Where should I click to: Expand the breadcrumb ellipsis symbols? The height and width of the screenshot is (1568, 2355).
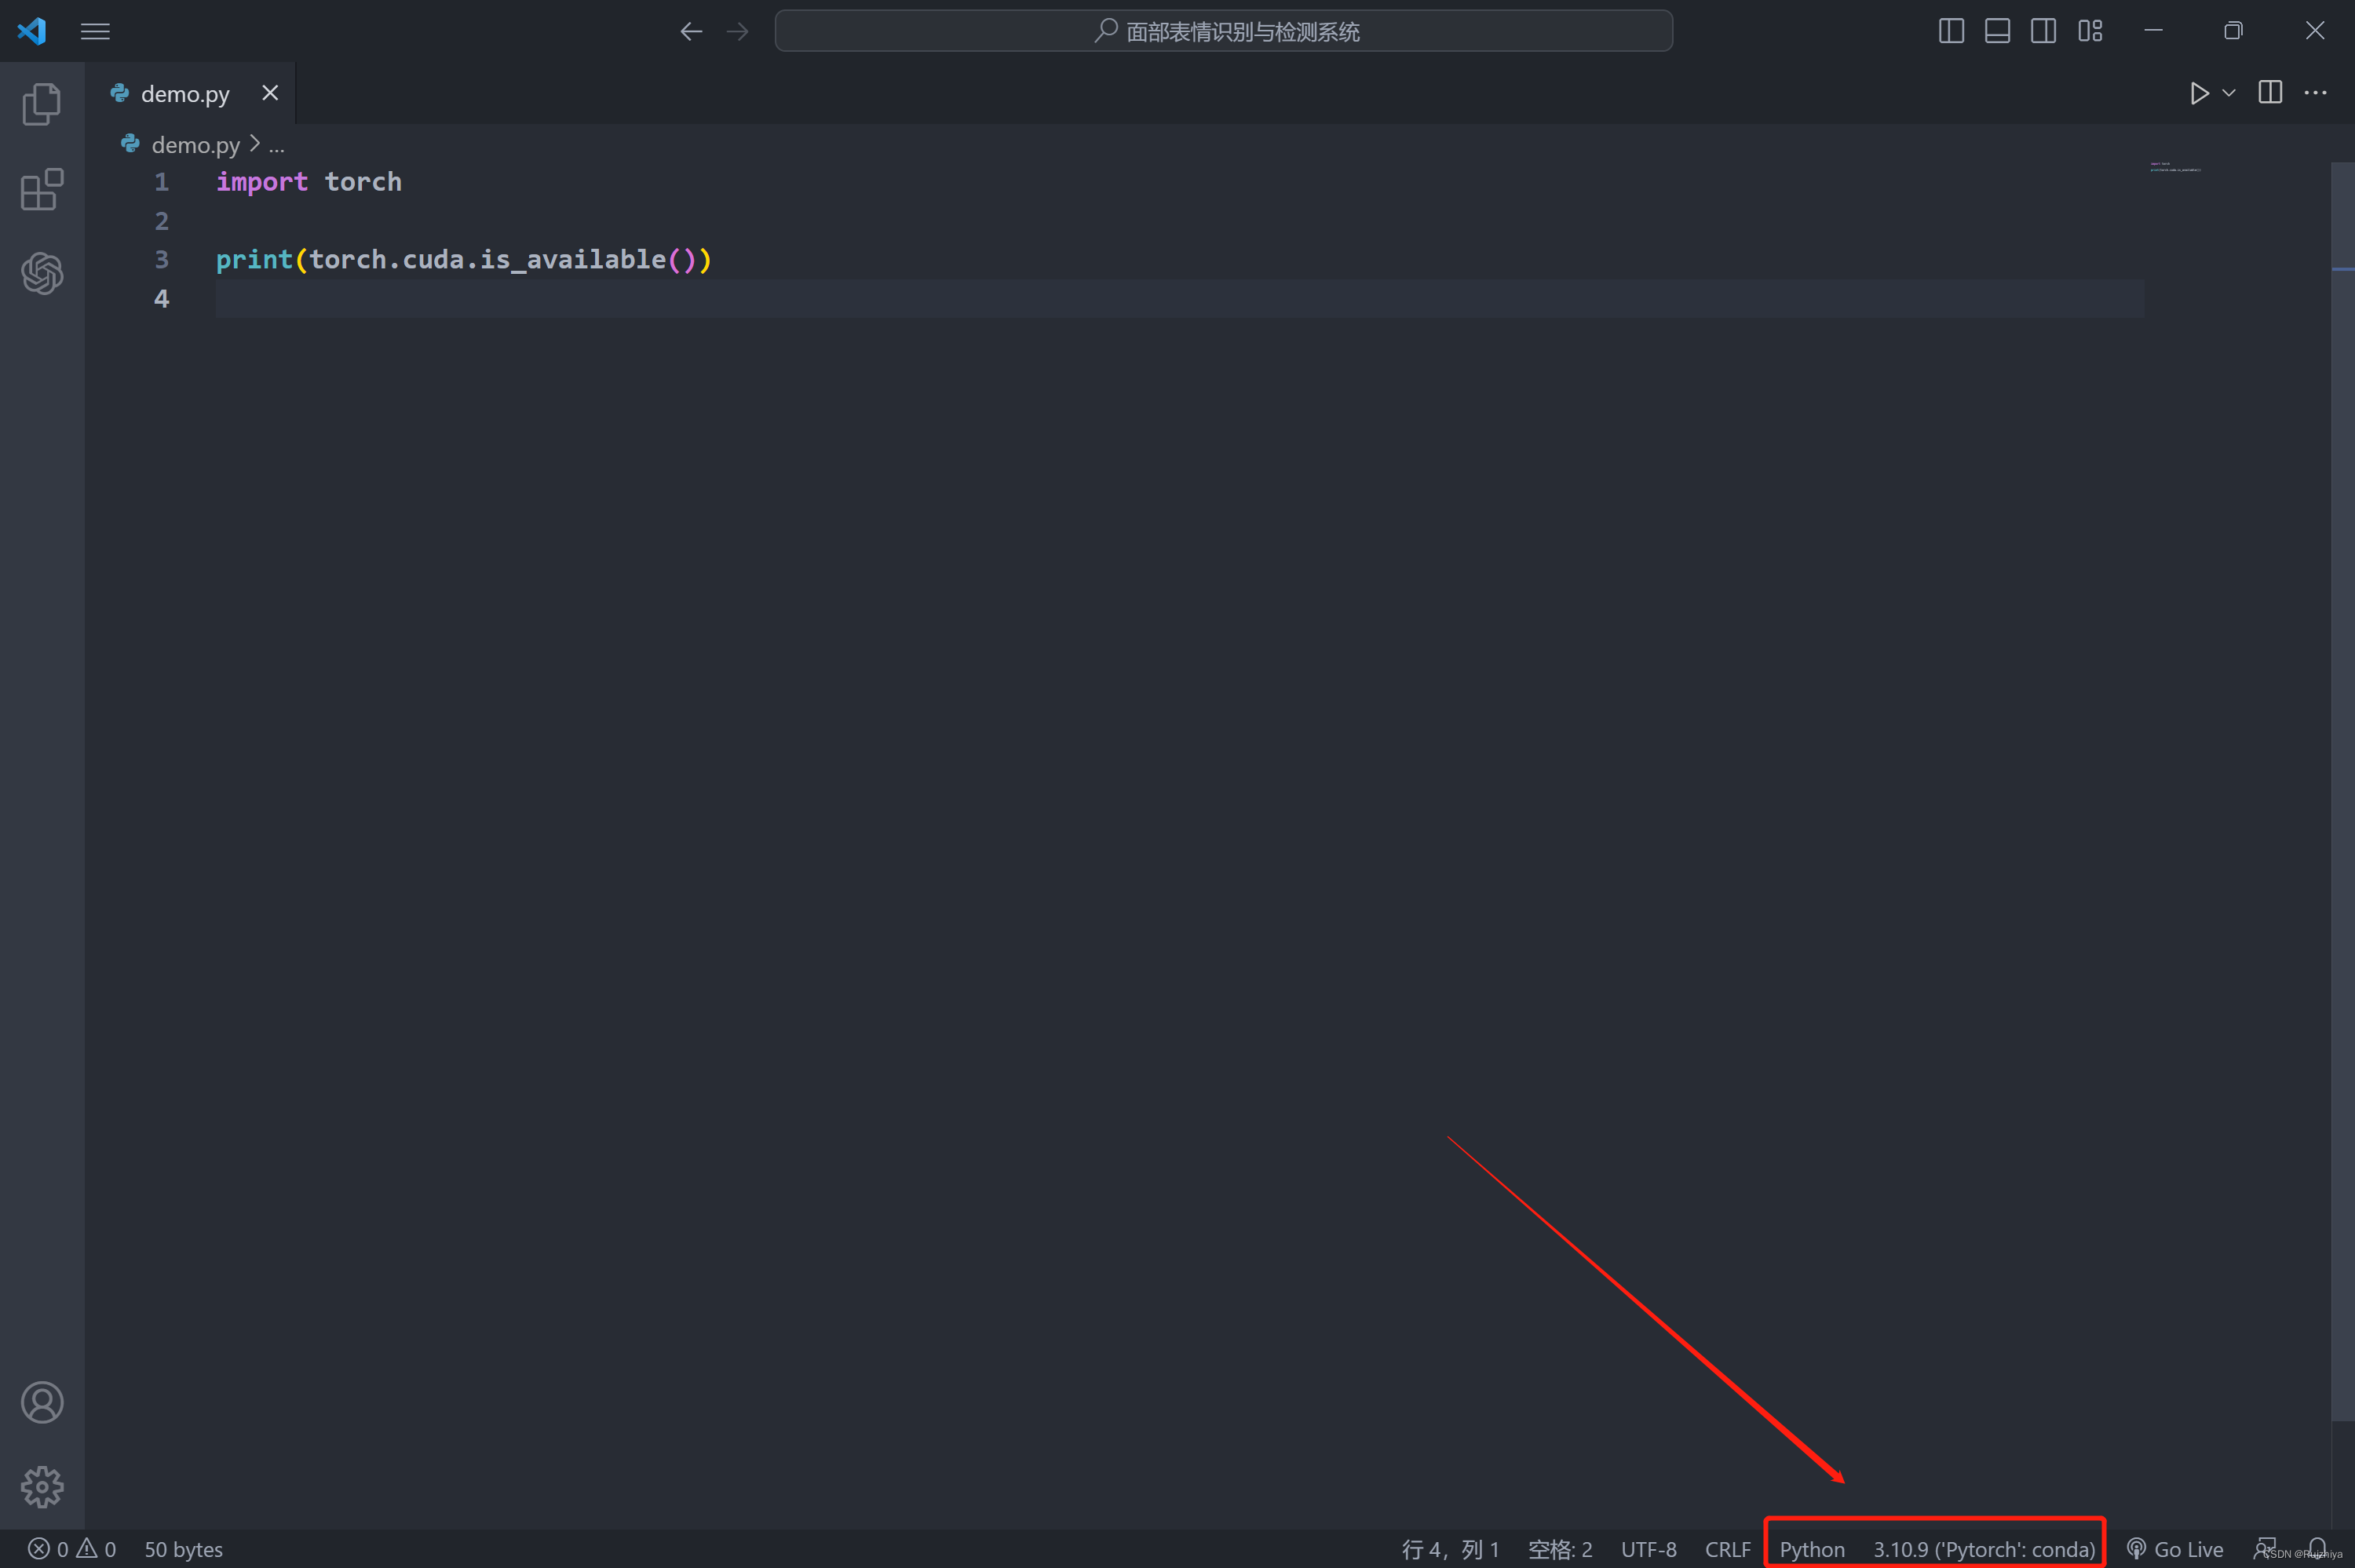point(277,146)
